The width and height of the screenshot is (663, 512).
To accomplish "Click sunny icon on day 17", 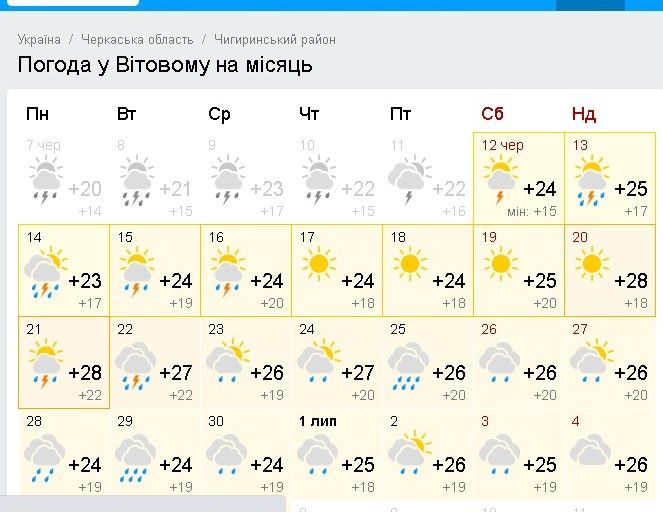I will (x=318, y=265).
